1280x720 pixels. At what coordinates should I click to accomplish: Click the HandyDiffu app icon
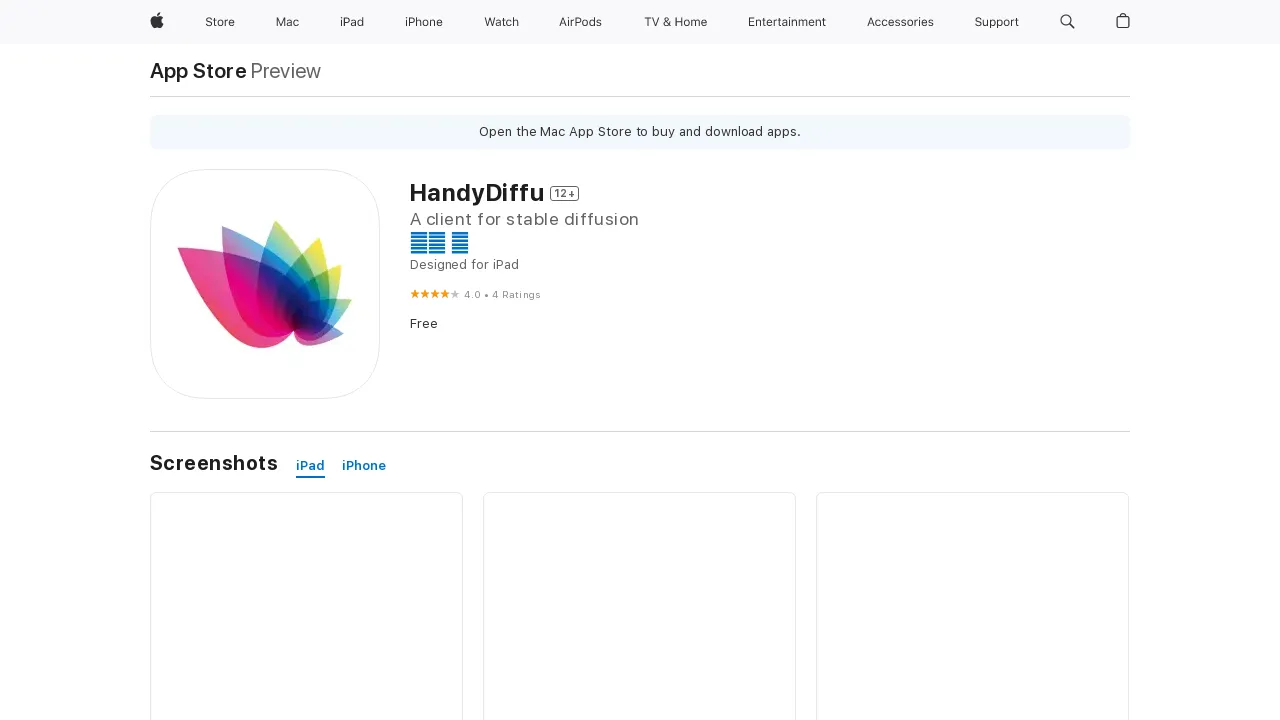pyautogui.click(x=265, y=284)
